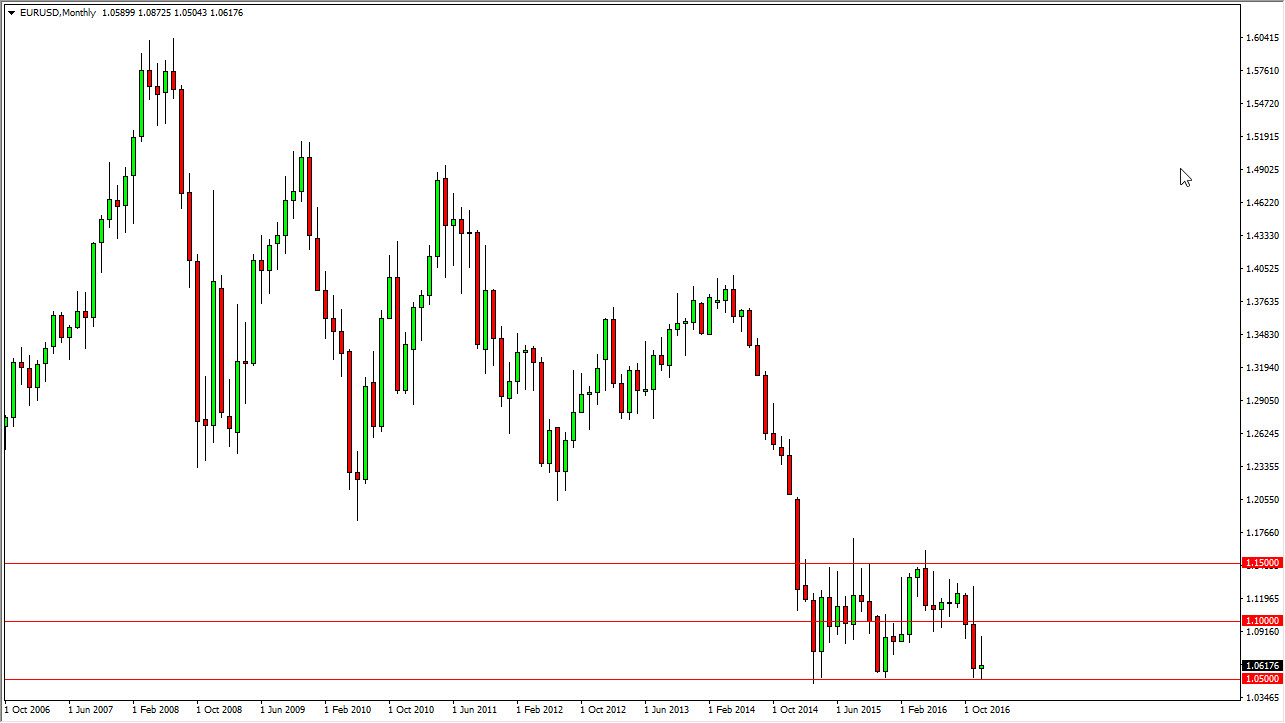Viewport: 1285px width, 723px height.
Task: Click the 1.43330 price axis label
Action: tap(1262, 236)
